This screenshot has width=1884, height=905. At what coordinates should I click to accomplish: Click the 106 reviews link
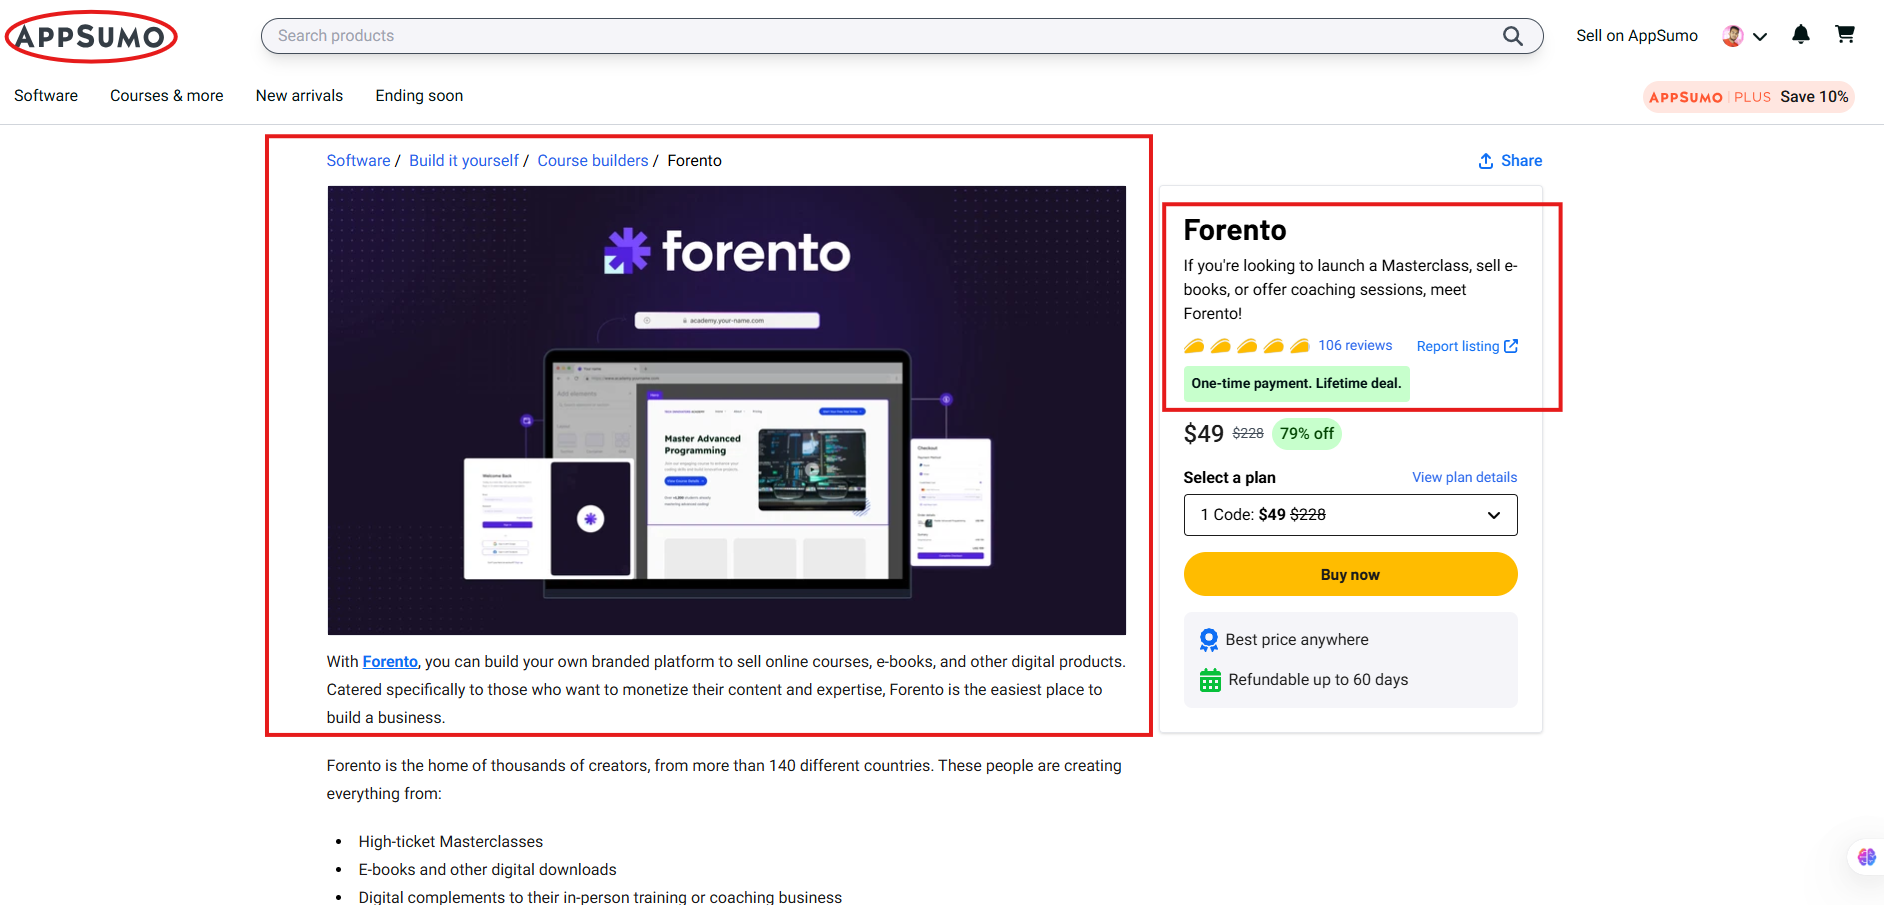[x=1354, y=346]
